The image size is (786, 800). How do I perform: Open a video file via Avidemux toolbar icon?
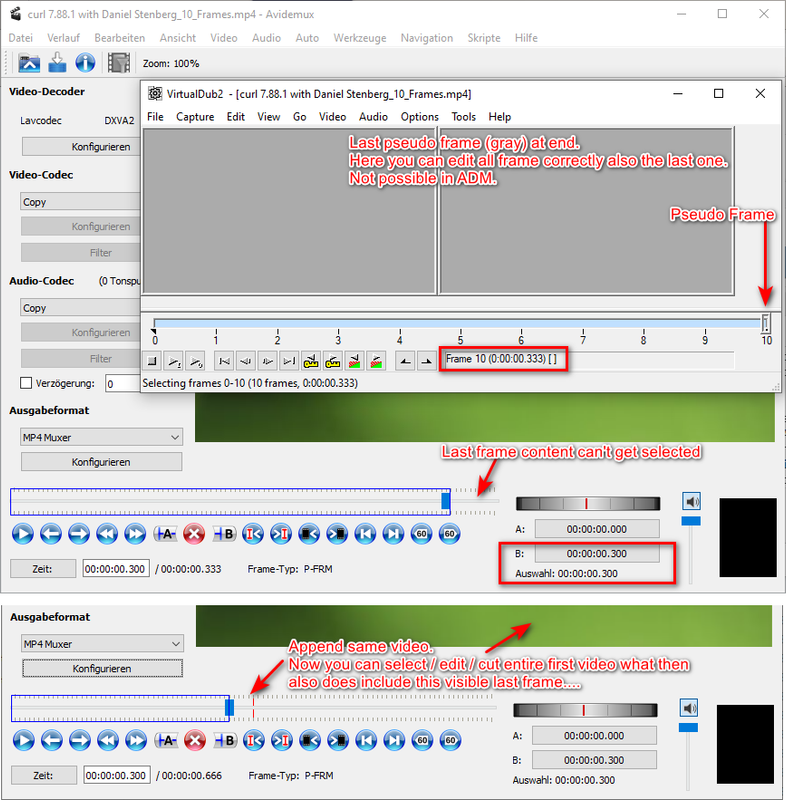pos(29,63)
